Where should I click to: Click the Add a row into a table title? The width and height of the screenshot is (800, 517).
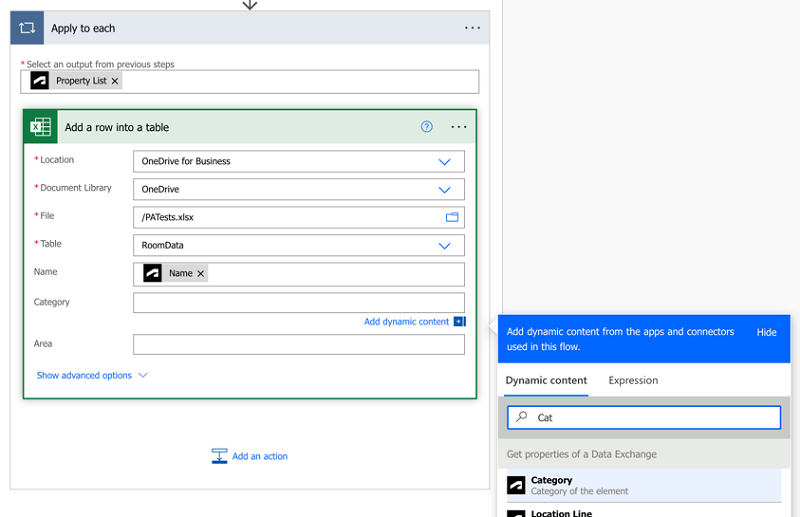117,128
